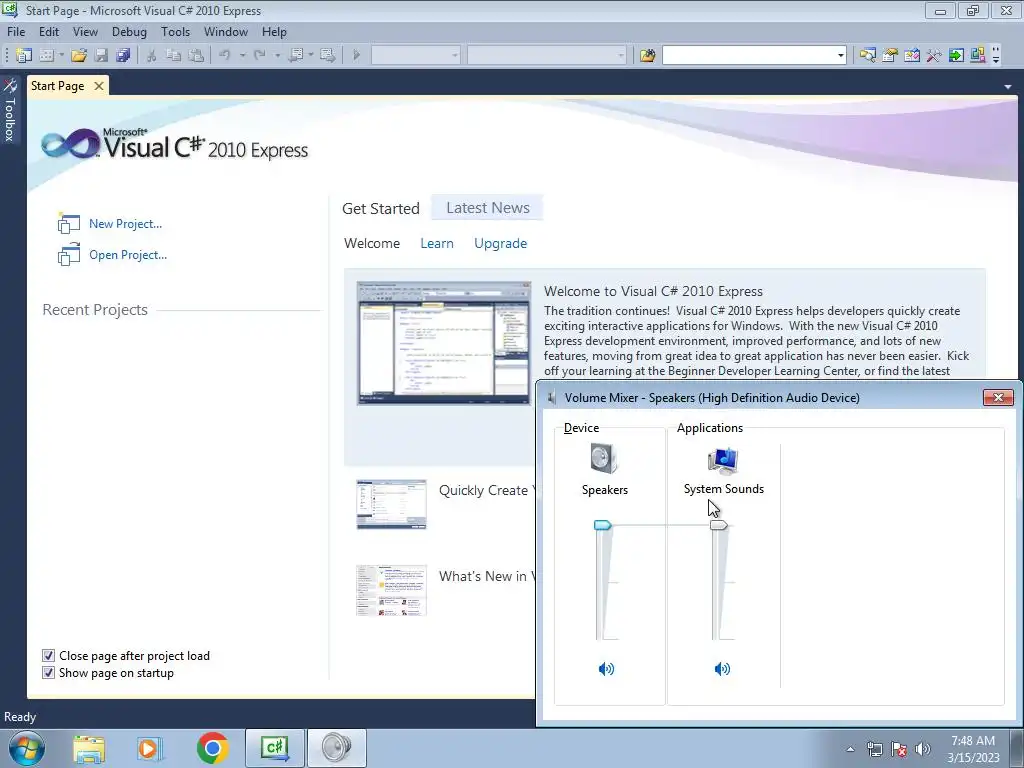The height and width of the screenshot is (768, 1024).
Task: Click the Start Page green arrow icon
Action: tap(956, 56)
